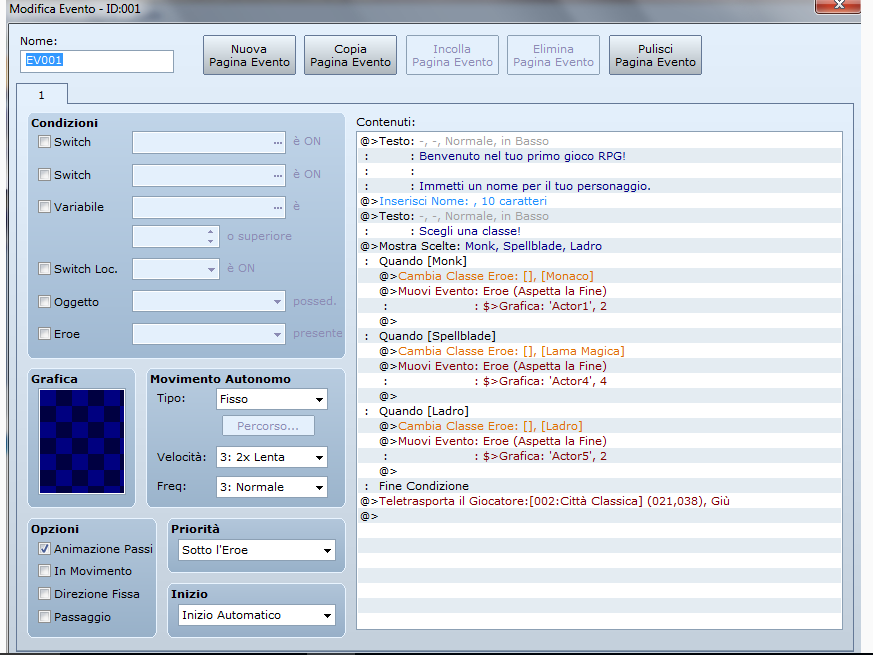Click Nuova Pagina Evento button
Screen dimensions: 873x655
pos(249,55)
